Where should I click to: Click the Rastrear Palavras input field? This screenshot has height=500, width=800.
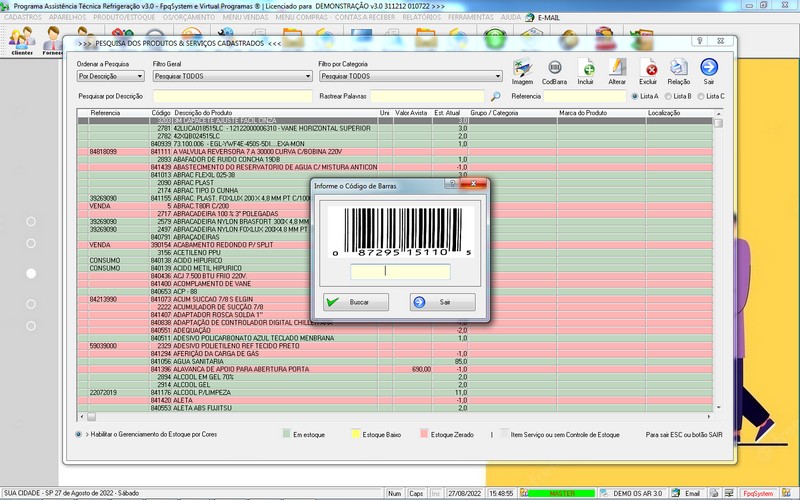click(428, 96)
